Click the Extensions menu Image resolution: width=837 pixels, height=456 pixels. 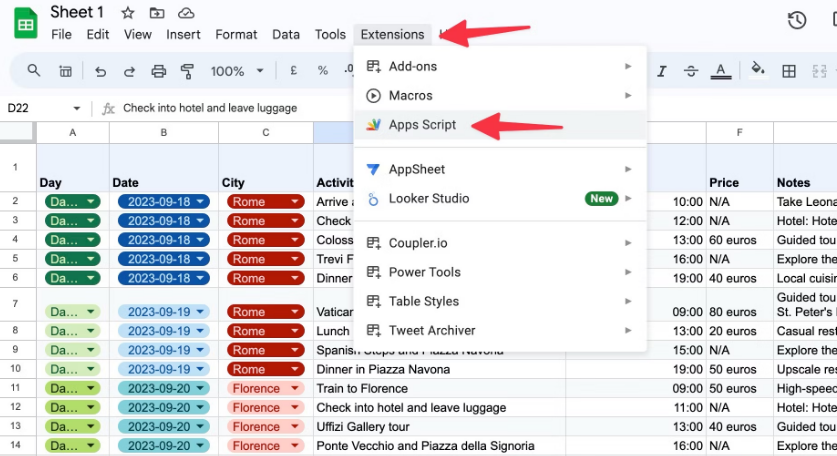point(392,35)
